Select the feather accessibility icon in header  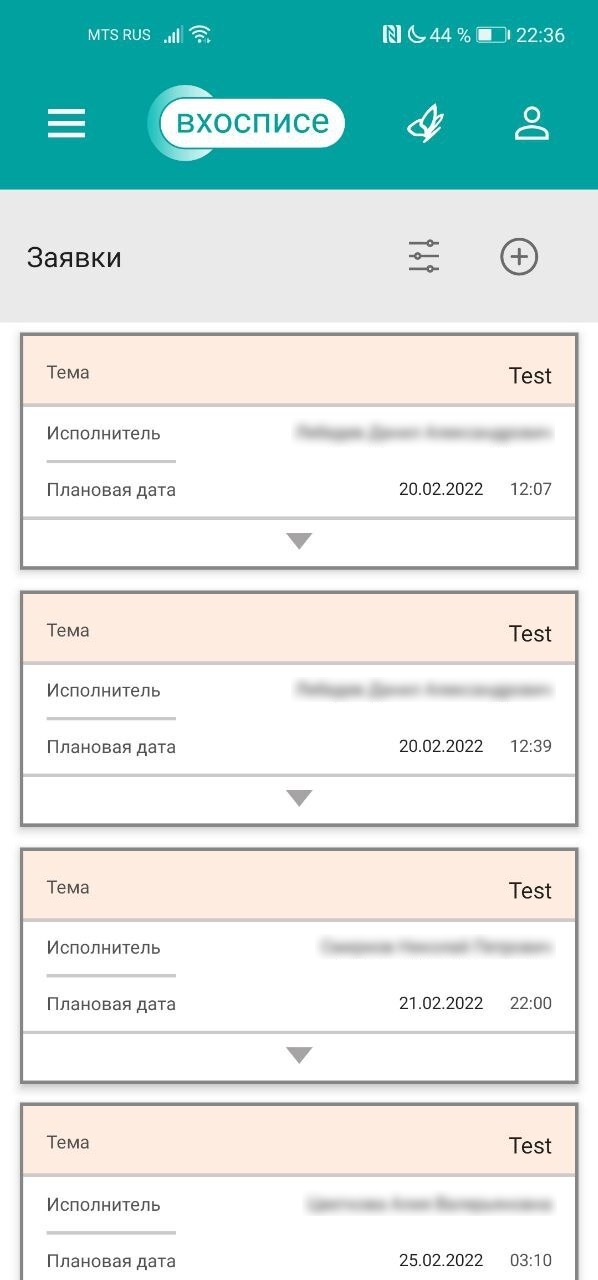tap(424, 121)
